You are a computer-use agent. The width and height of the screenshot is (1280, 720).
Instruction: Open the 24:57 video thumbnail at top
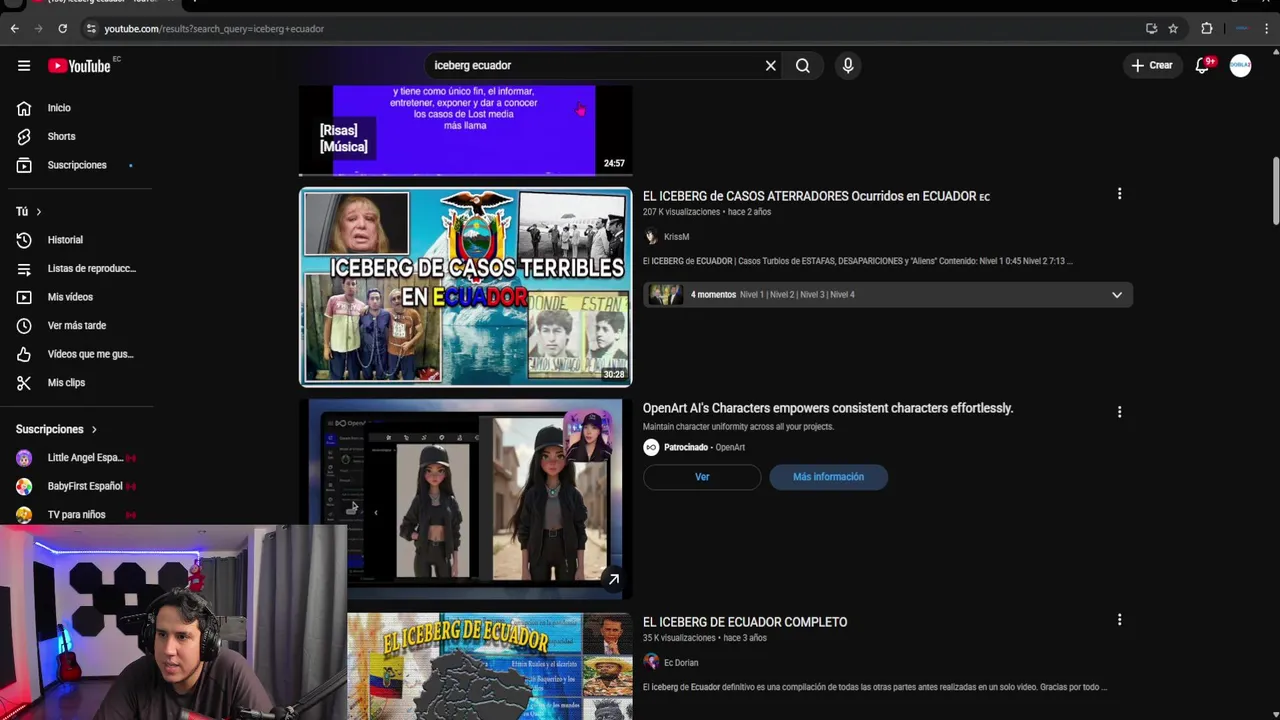[465, 130]
